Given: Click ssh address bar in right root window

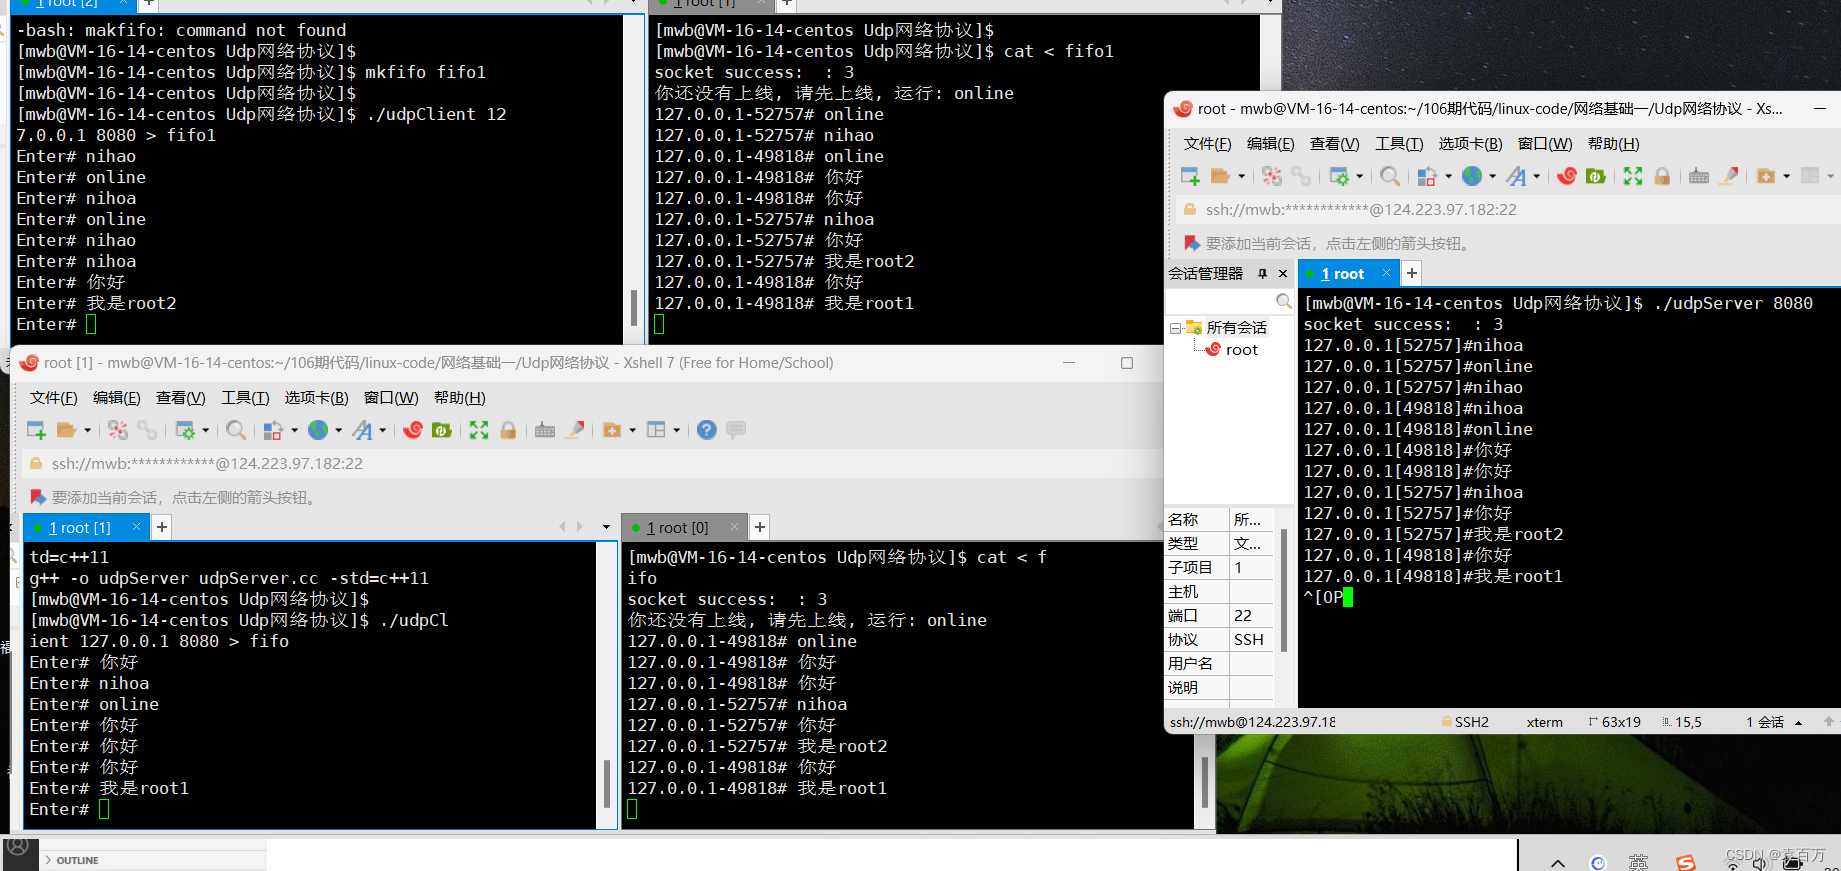Looking at the screenshot, I should pyautogui.click(x=1503, y=210).
